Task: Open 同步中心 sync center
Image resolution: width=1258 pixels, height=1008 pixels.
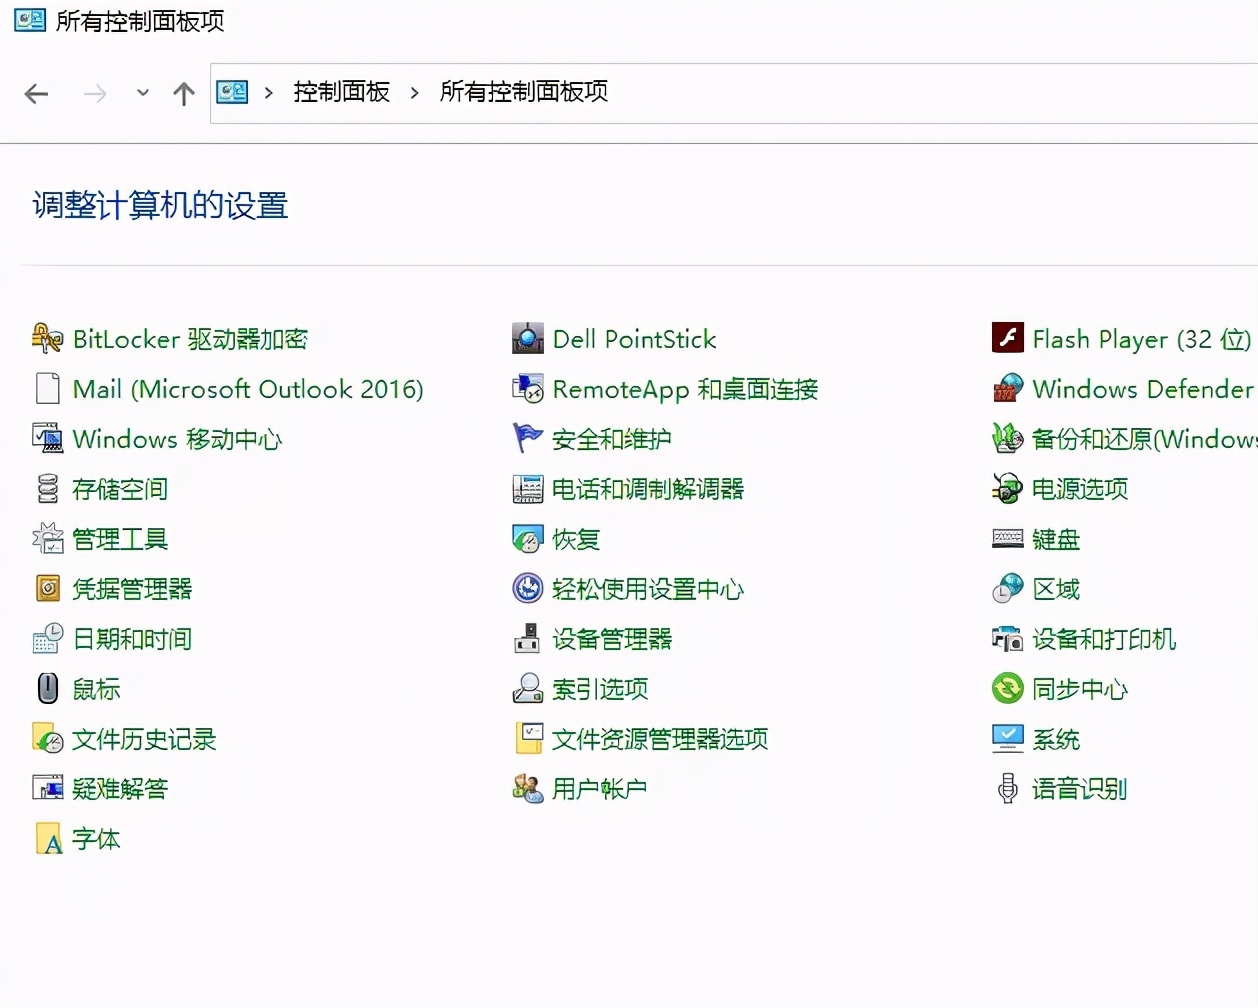Action: (1078, 688)
